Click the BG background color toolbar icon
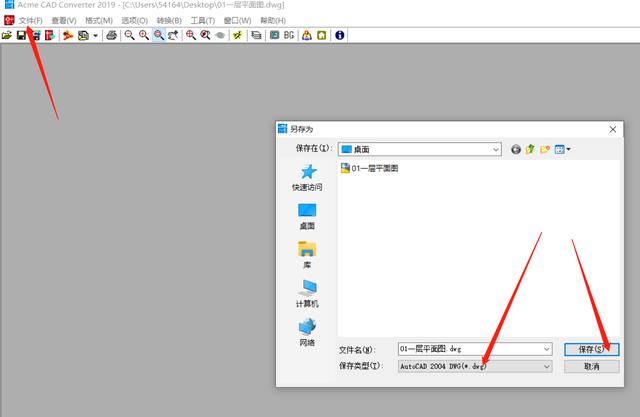This screenshot has height=417, width=640. 289,35
